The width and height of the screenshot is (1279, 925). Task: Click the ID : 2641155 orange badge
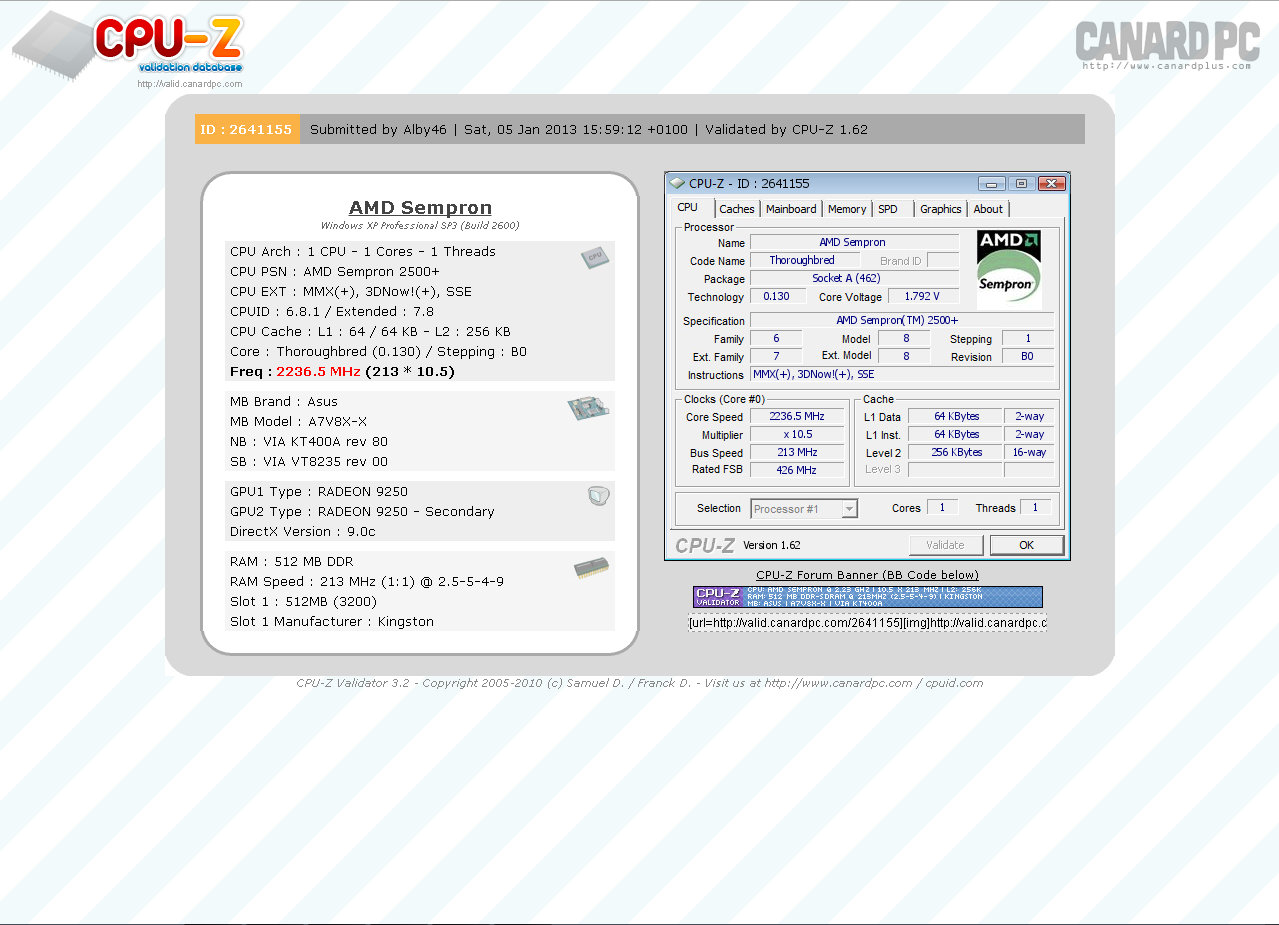[247, 129]
